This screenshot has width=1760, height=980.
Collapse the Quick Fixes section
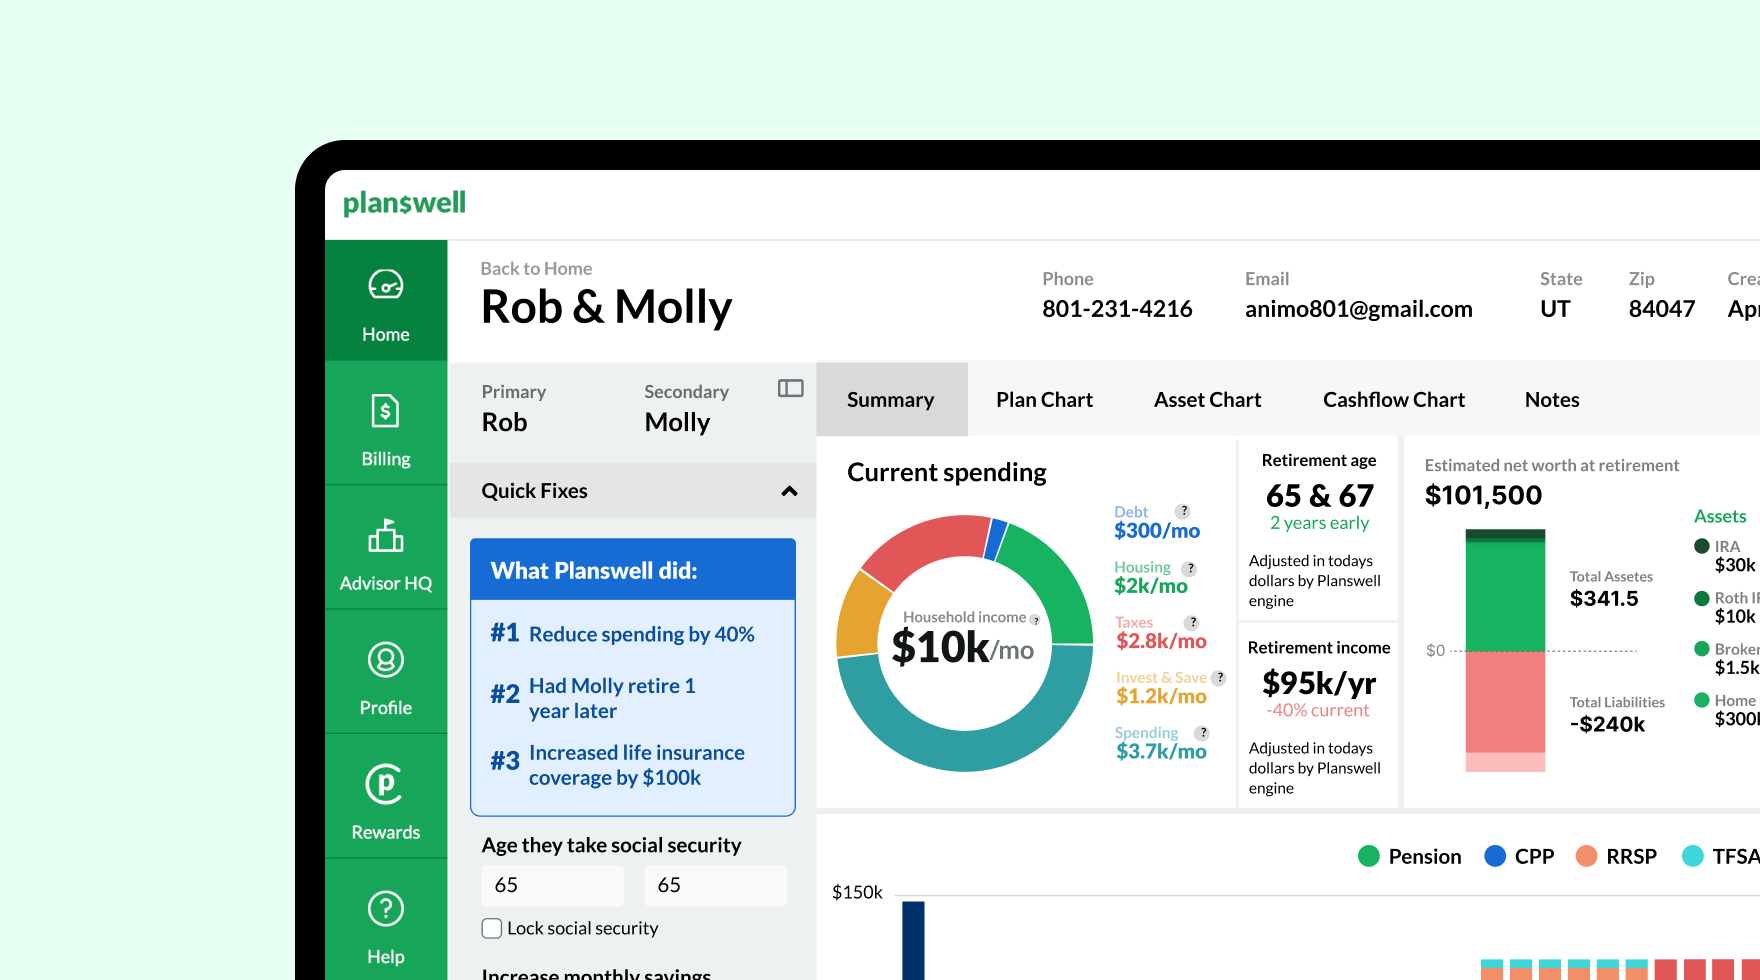point(789,491)
